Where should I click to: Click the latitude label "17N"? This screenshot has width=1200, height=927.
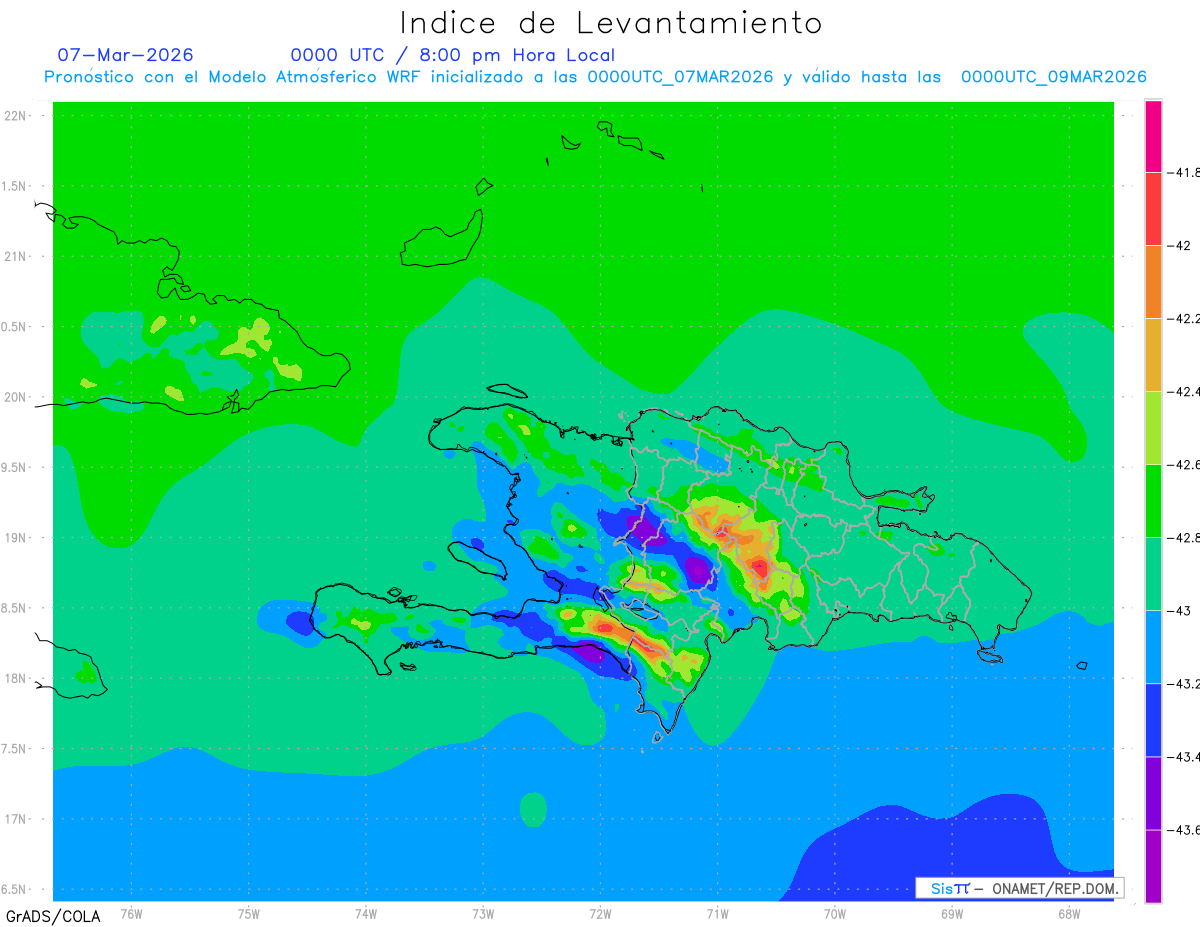pos(15,819)
